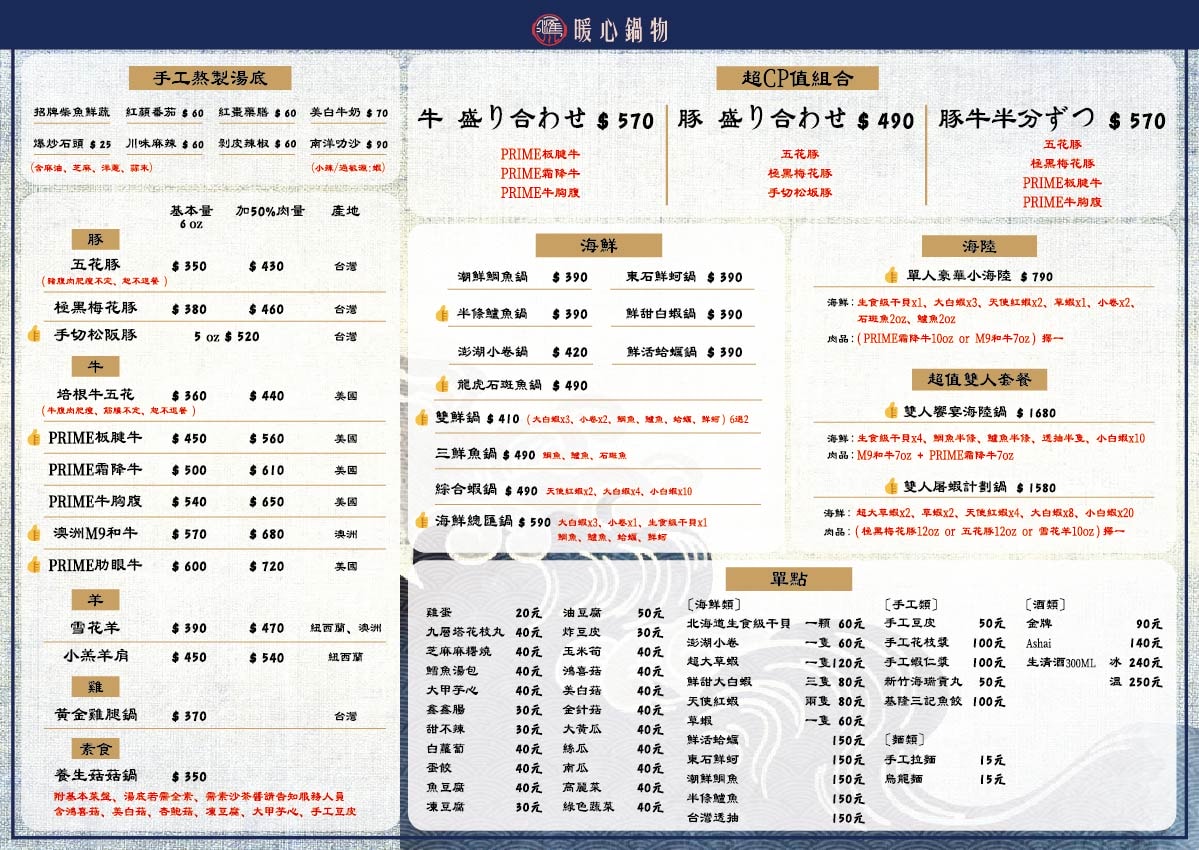Select Asahi 140元 under 酒類
The height and width of the screenshot is (850, 1199).
pyautogui.click(x=1093, y=643)
